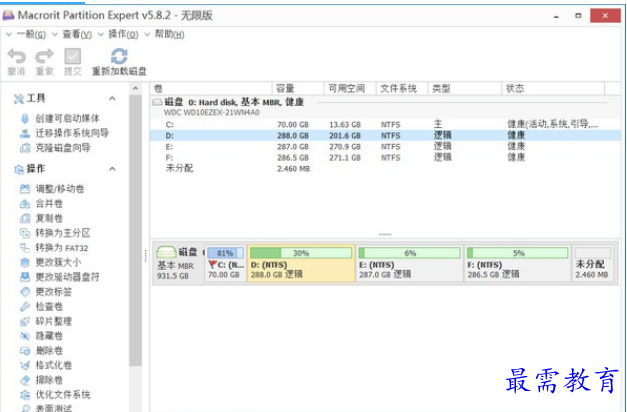Start 克隆磁盘向导
Viewport: 627px width, 412px height.
click(62, 148)
